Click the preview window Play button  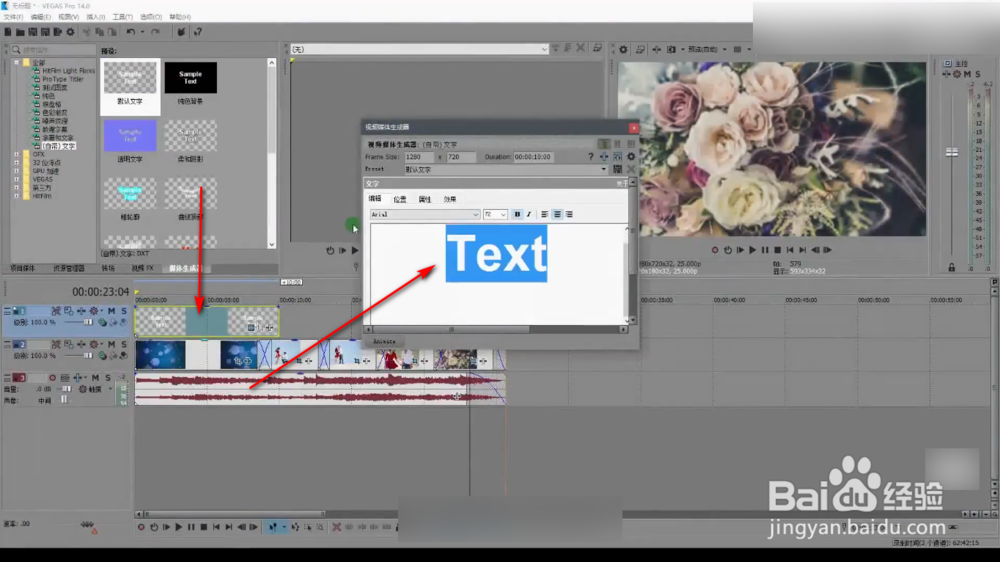753,250
